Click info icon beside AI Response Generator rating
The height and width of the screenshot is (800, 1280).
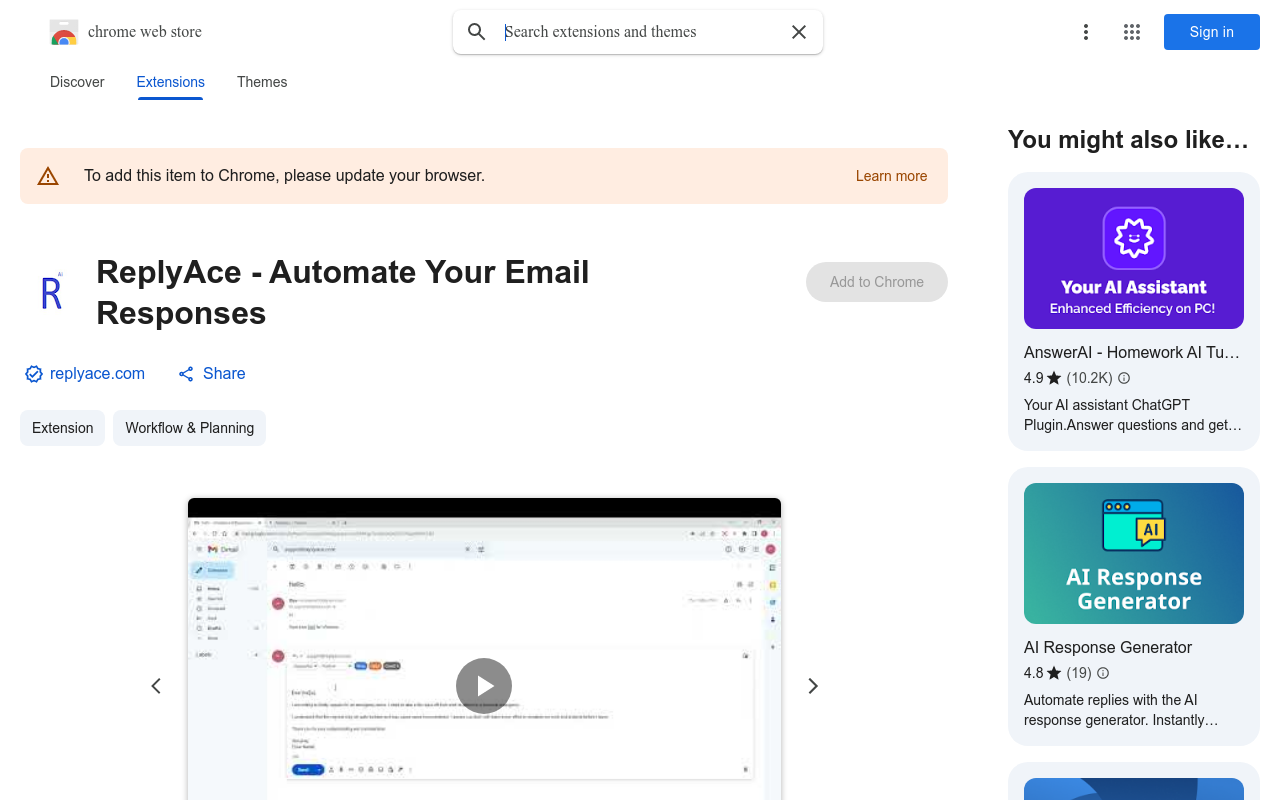(1103, 673)
